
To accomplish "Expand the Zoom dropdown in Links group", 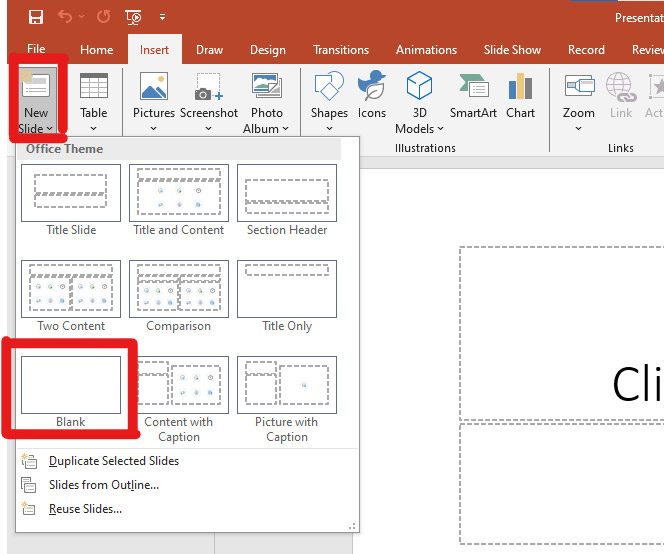I will point(578,128).
